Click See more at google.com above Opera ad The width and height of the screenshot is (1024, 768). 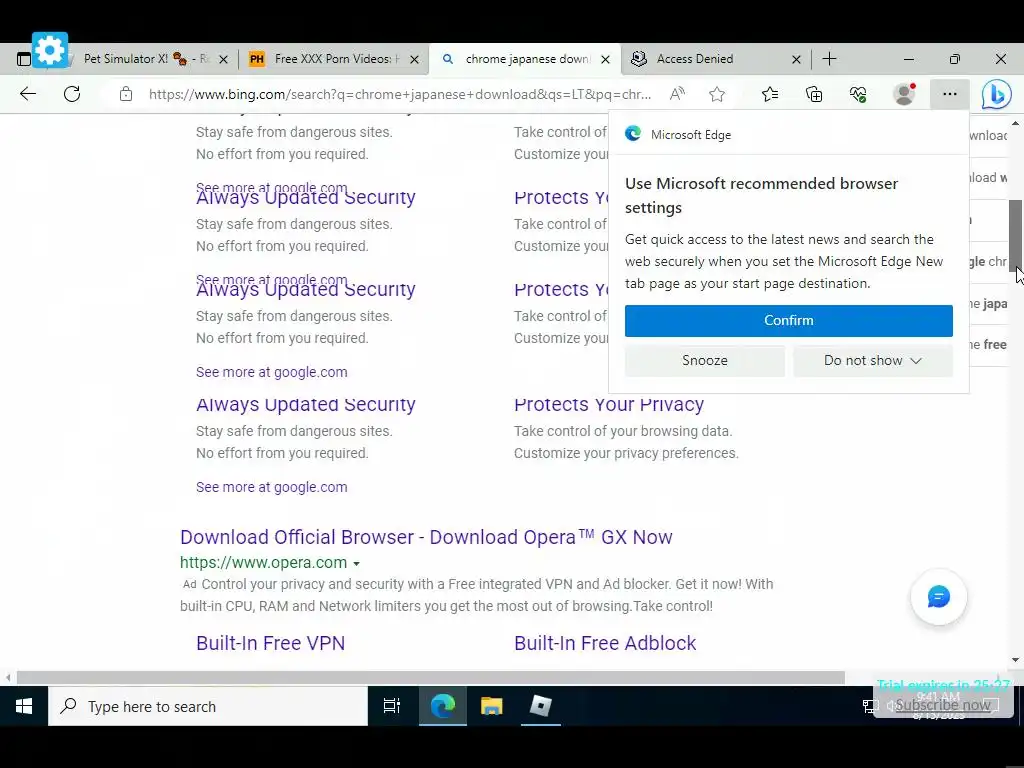(272, 487)
